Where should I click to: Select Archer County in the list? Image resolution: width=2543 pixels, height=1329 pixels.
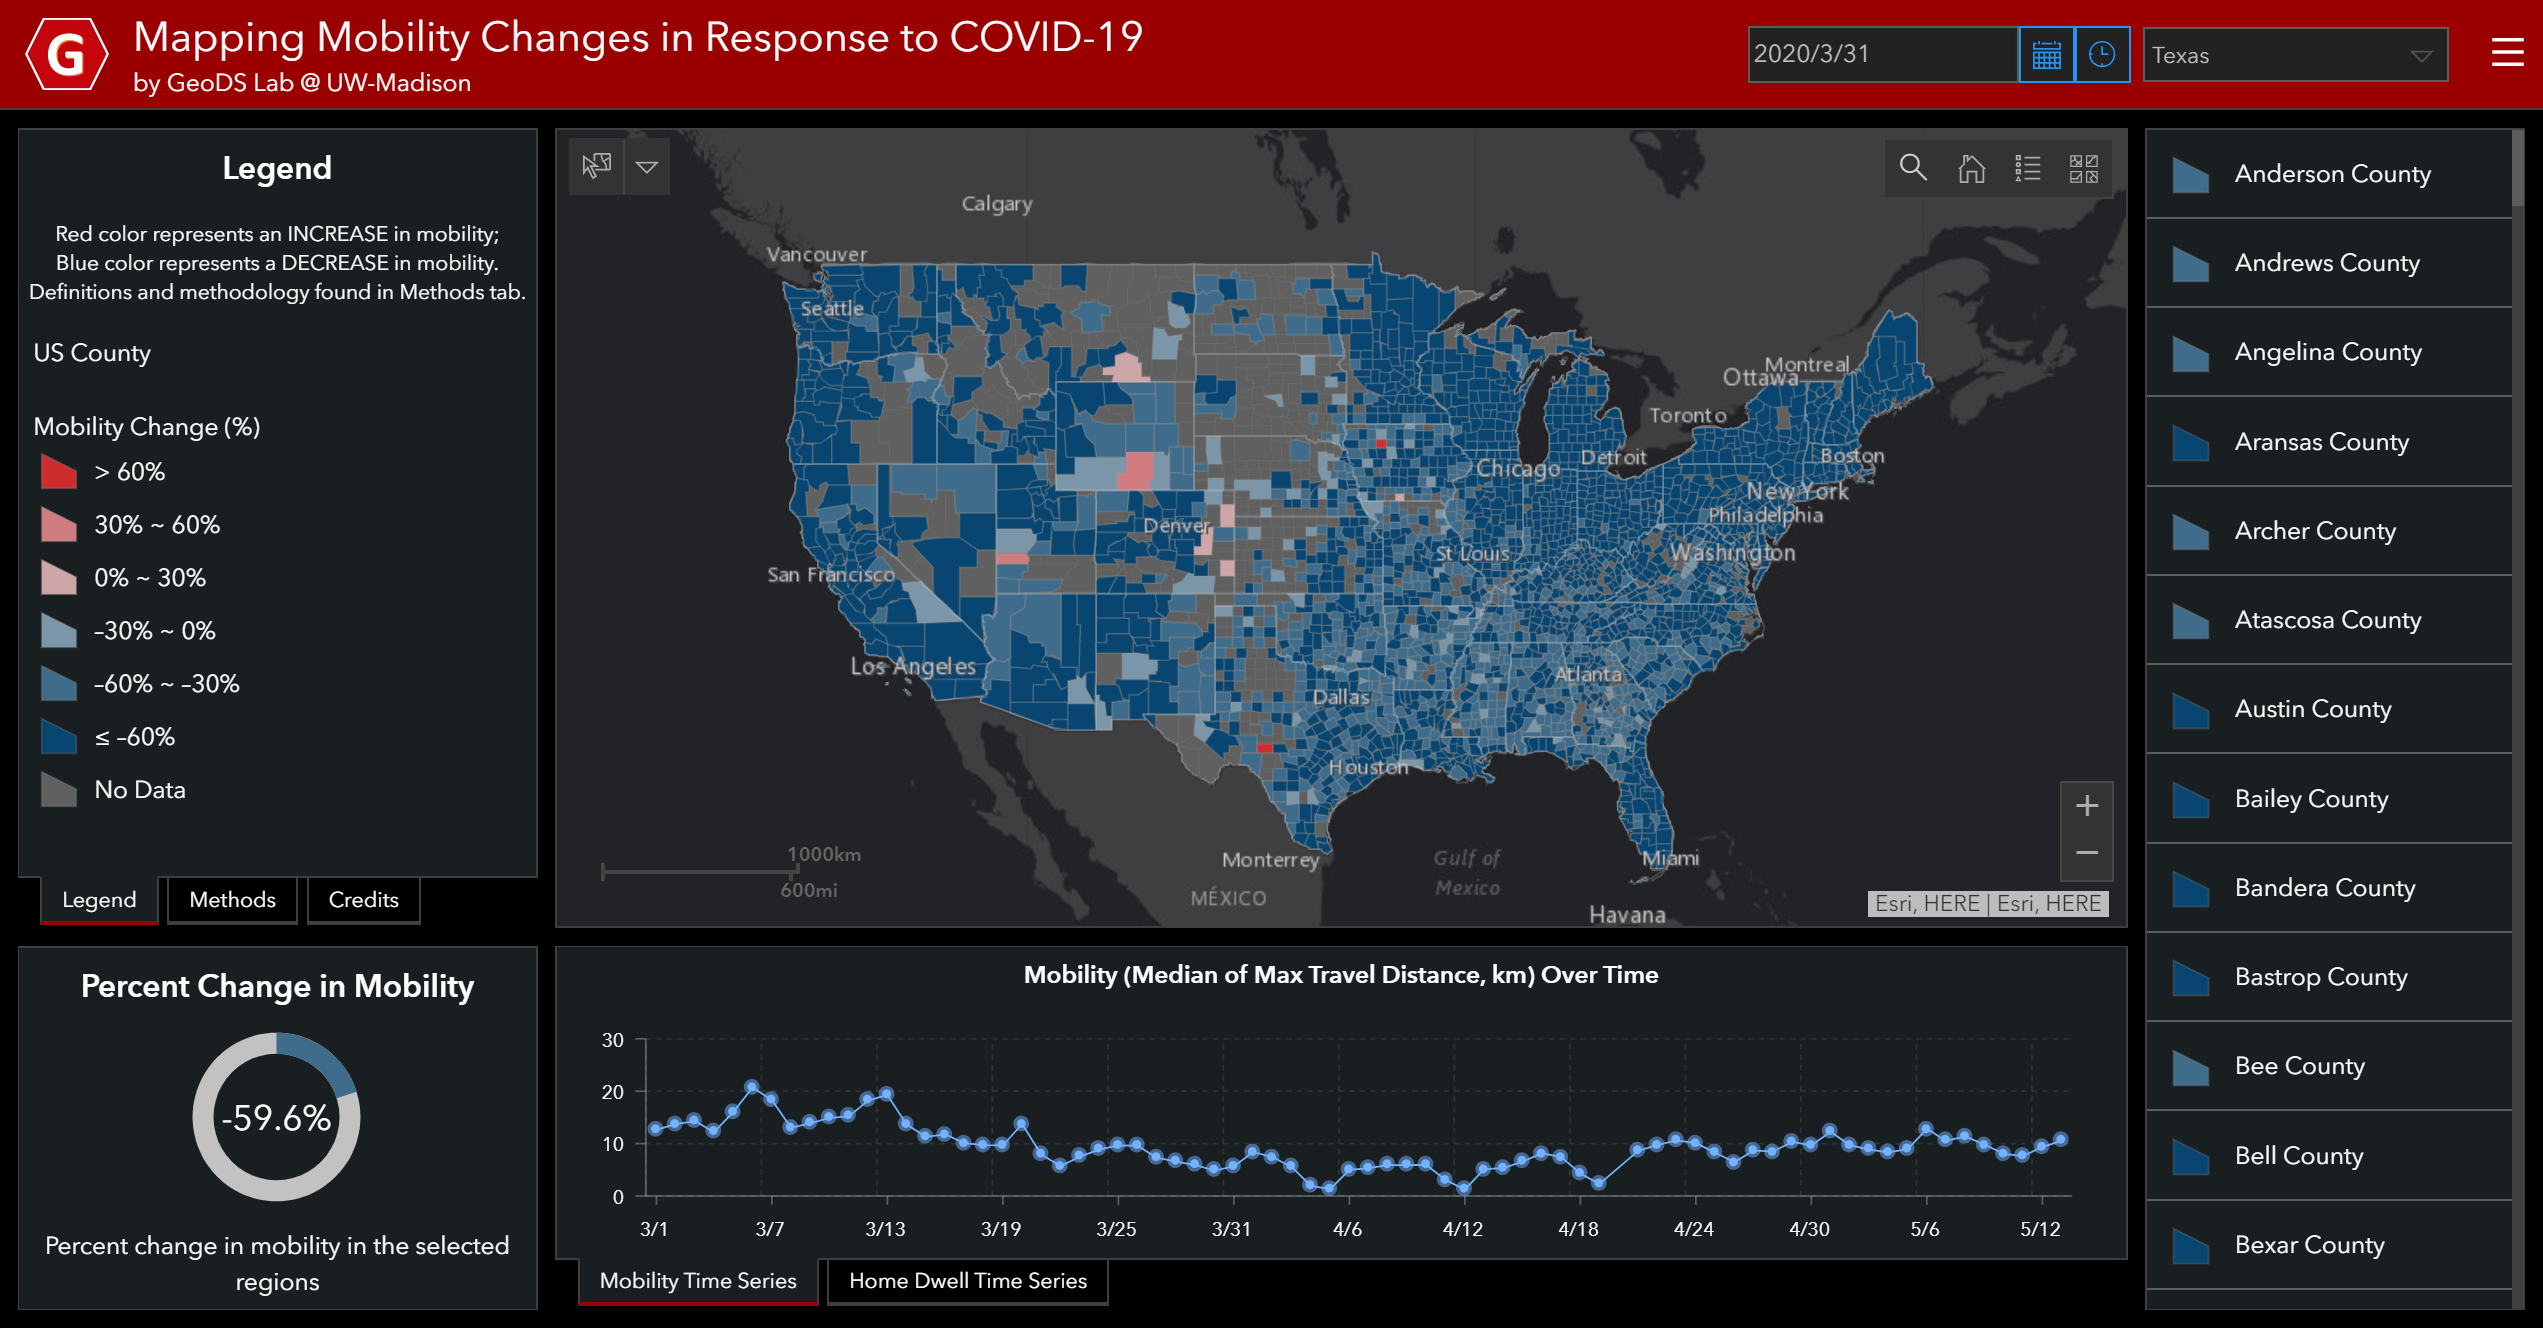(x=2329, y=531)
